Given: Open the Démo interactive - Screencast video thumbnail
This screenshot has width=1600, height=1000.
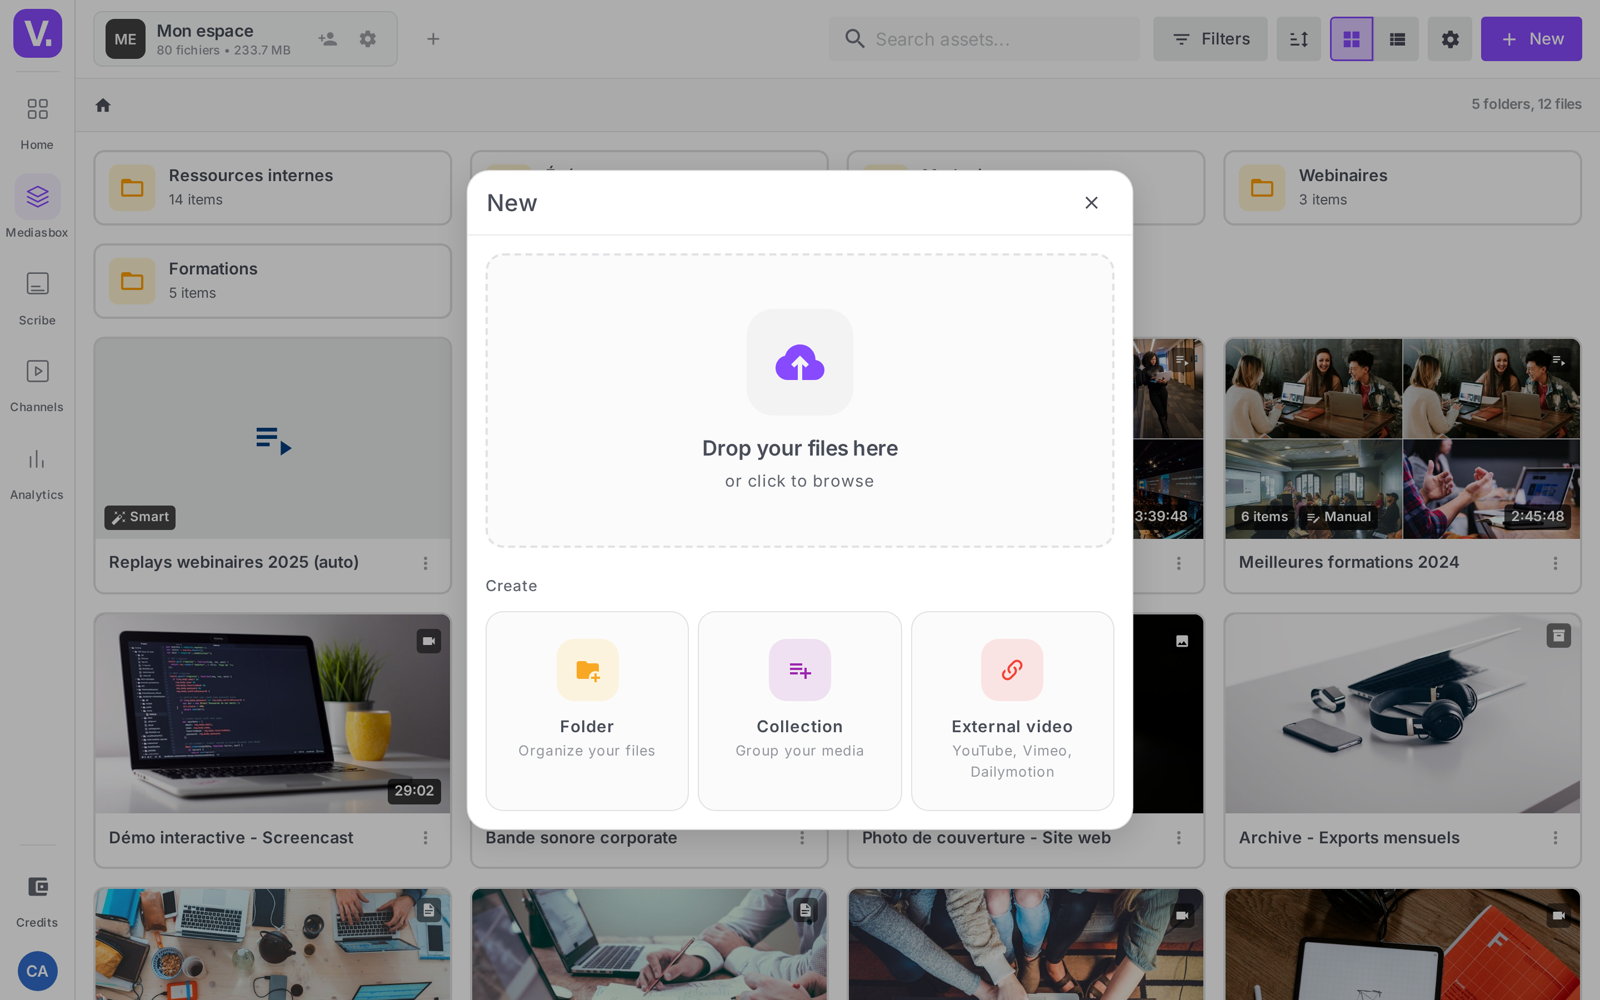Looking at the screenshot, I should pos(273,714).
